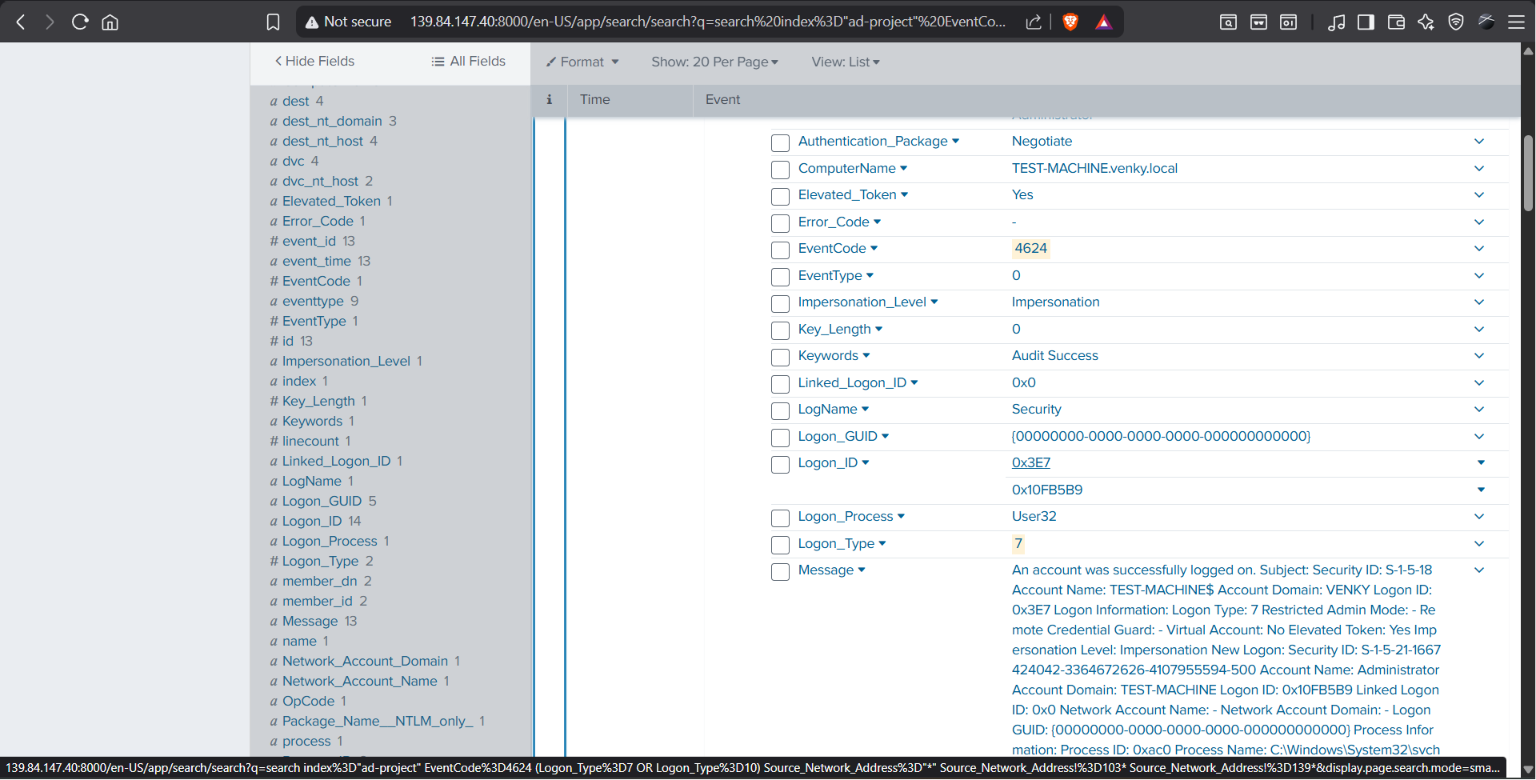Click the TEST-MACHINE.venky.local value
This screenshot has width=1536, height=780.
pyautogui.click(x=1095, y=168)
